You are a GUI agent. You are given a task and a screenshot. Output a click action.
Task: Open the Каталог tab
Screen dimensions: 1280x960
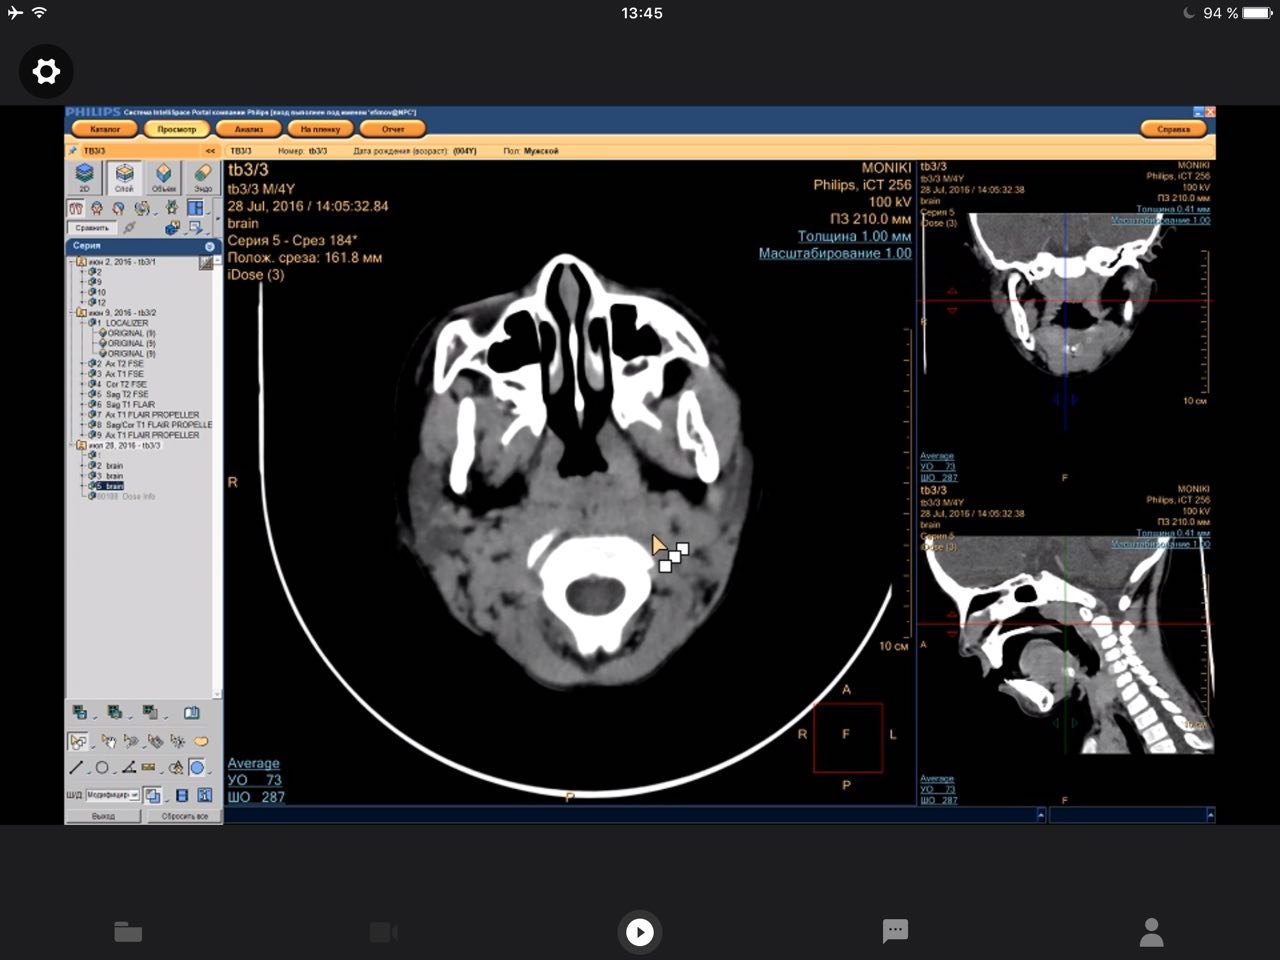105,129
